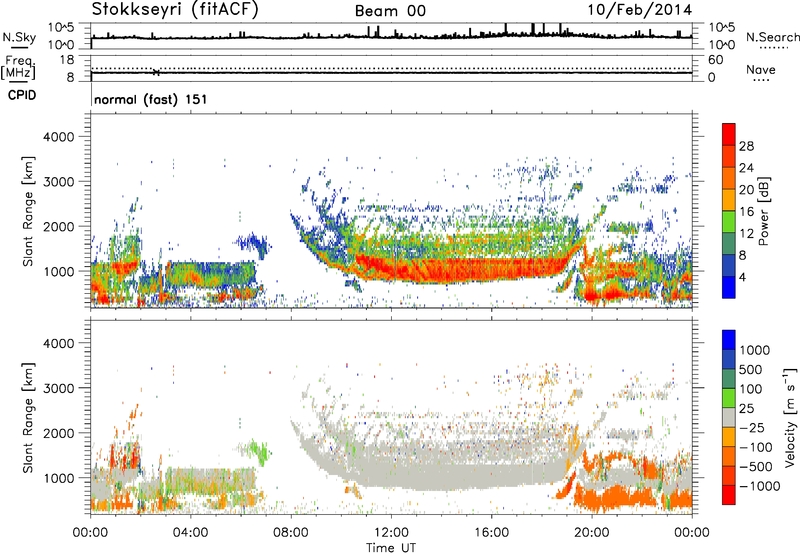Click the "2000" tick in the velocity panel
Image resolution: width=800 pixels, height=554 pixels.
[59, 433]
